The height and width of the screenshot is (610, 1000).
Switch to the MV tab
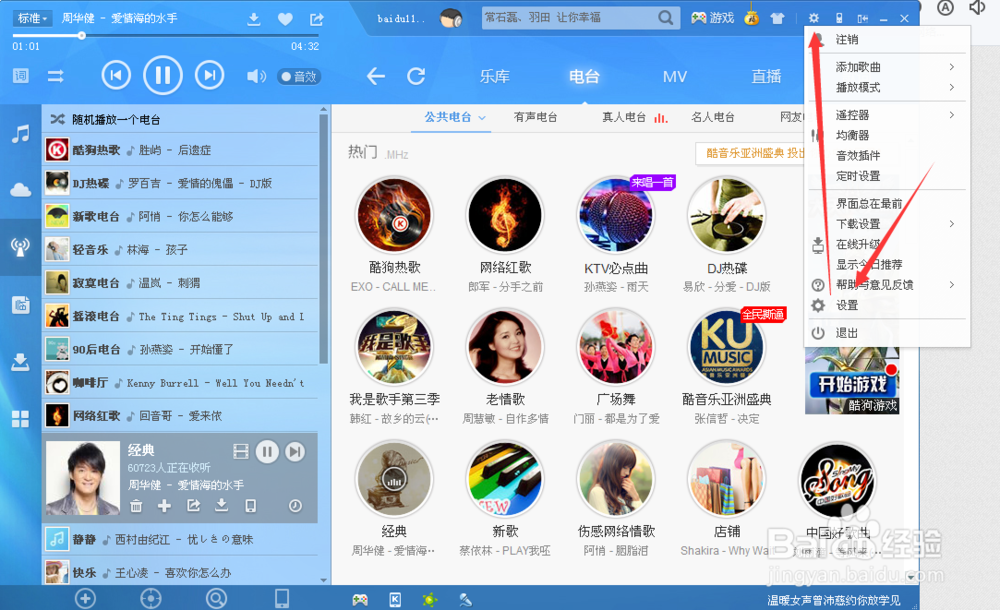[x=675, y=77]
